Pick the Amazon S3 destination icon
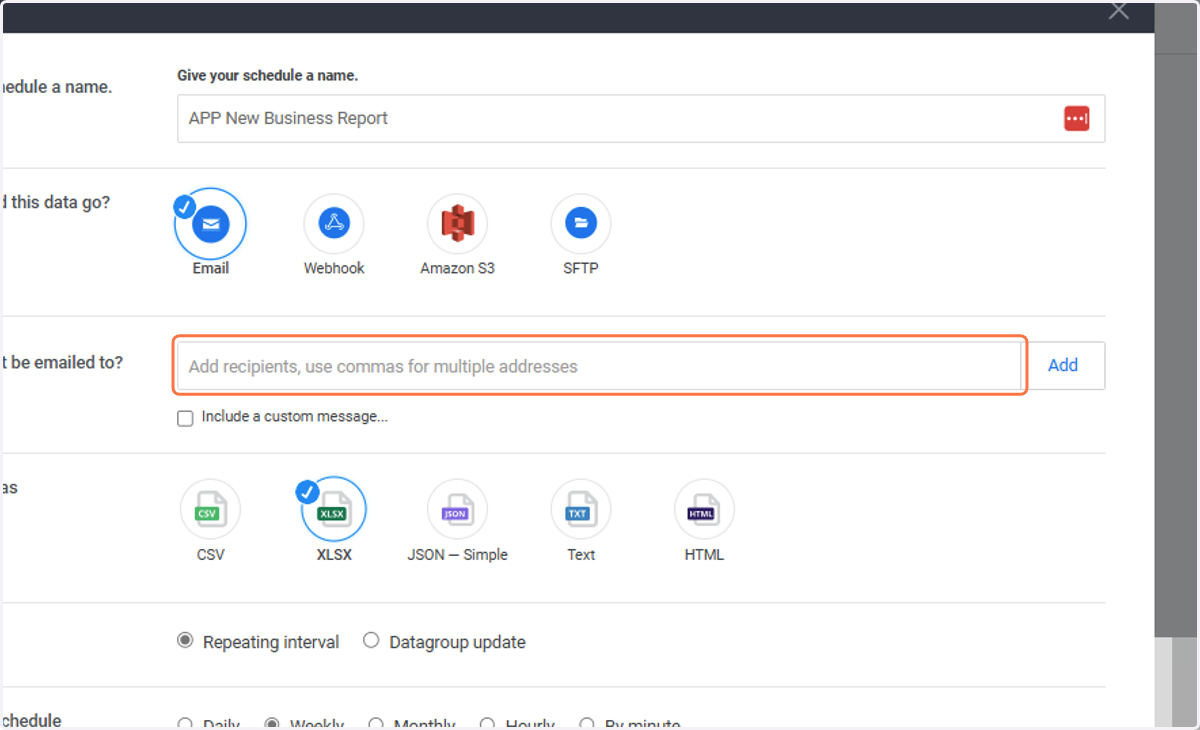 [457, 224]
